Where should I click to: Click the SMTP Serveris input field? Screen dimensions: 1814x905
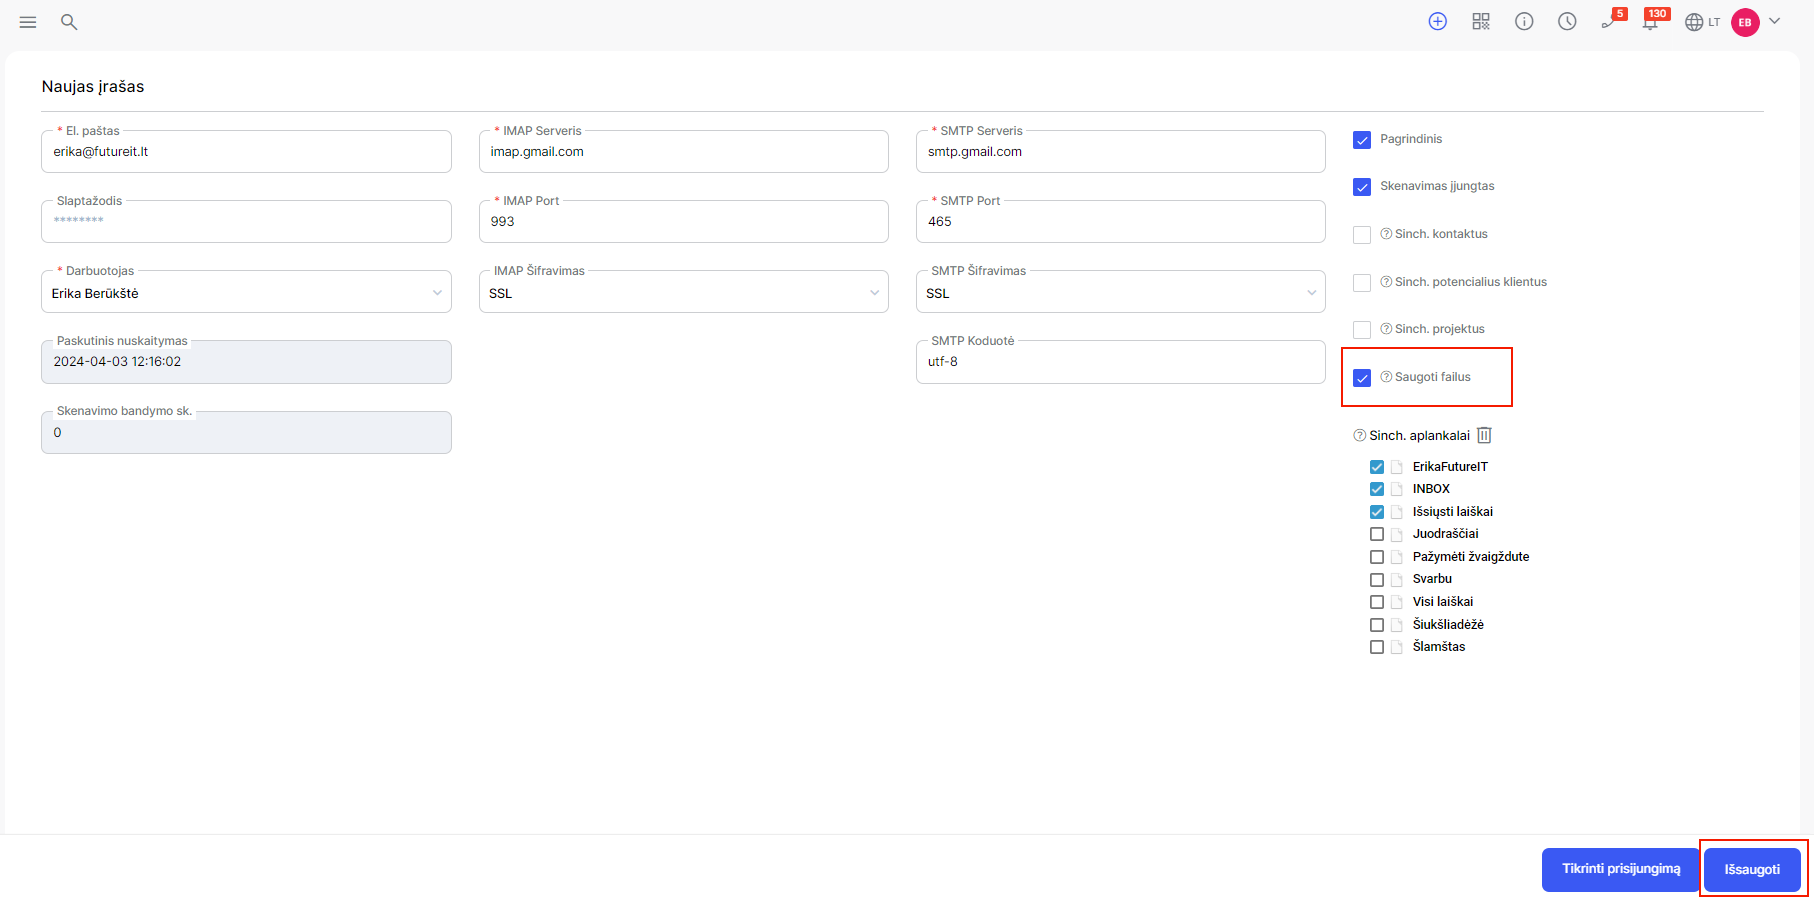[x=1120, y=152]
